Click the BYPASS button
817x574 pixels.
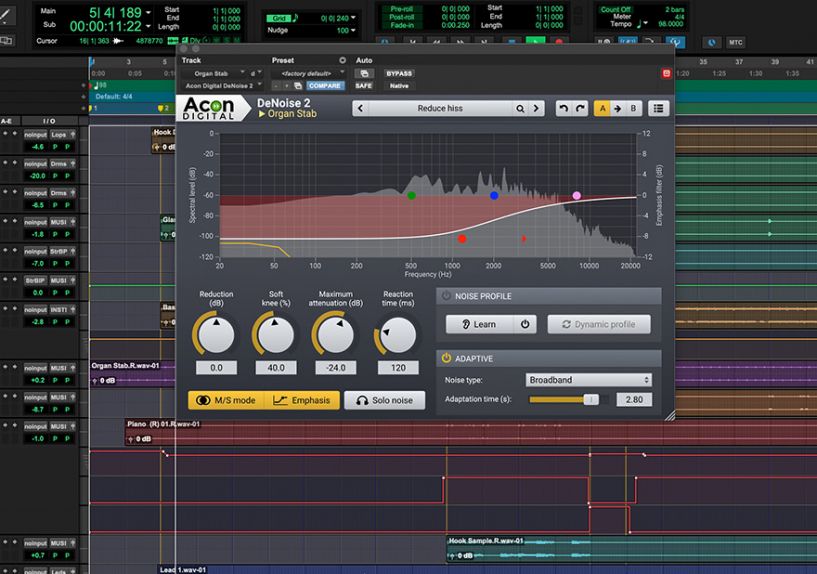pos(399,73)
